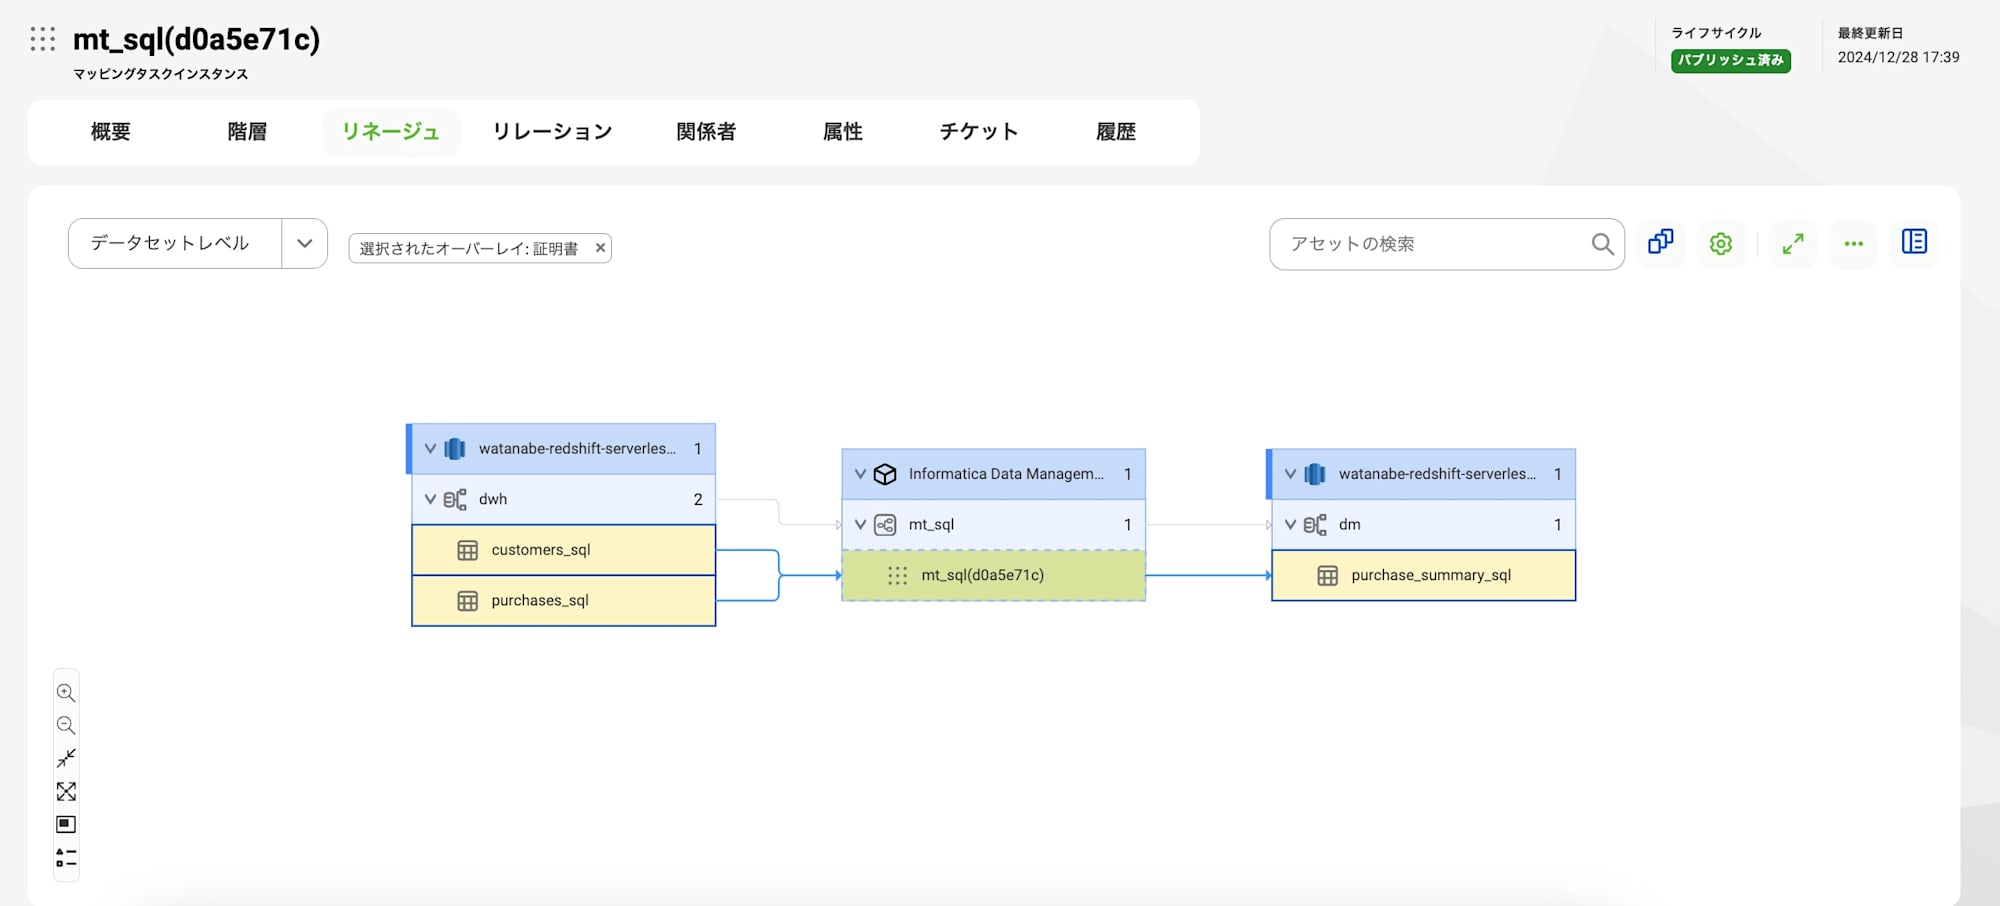Click the magnifier search icon
This screenshot has width=2000, height=906.
click(1602, 244)
